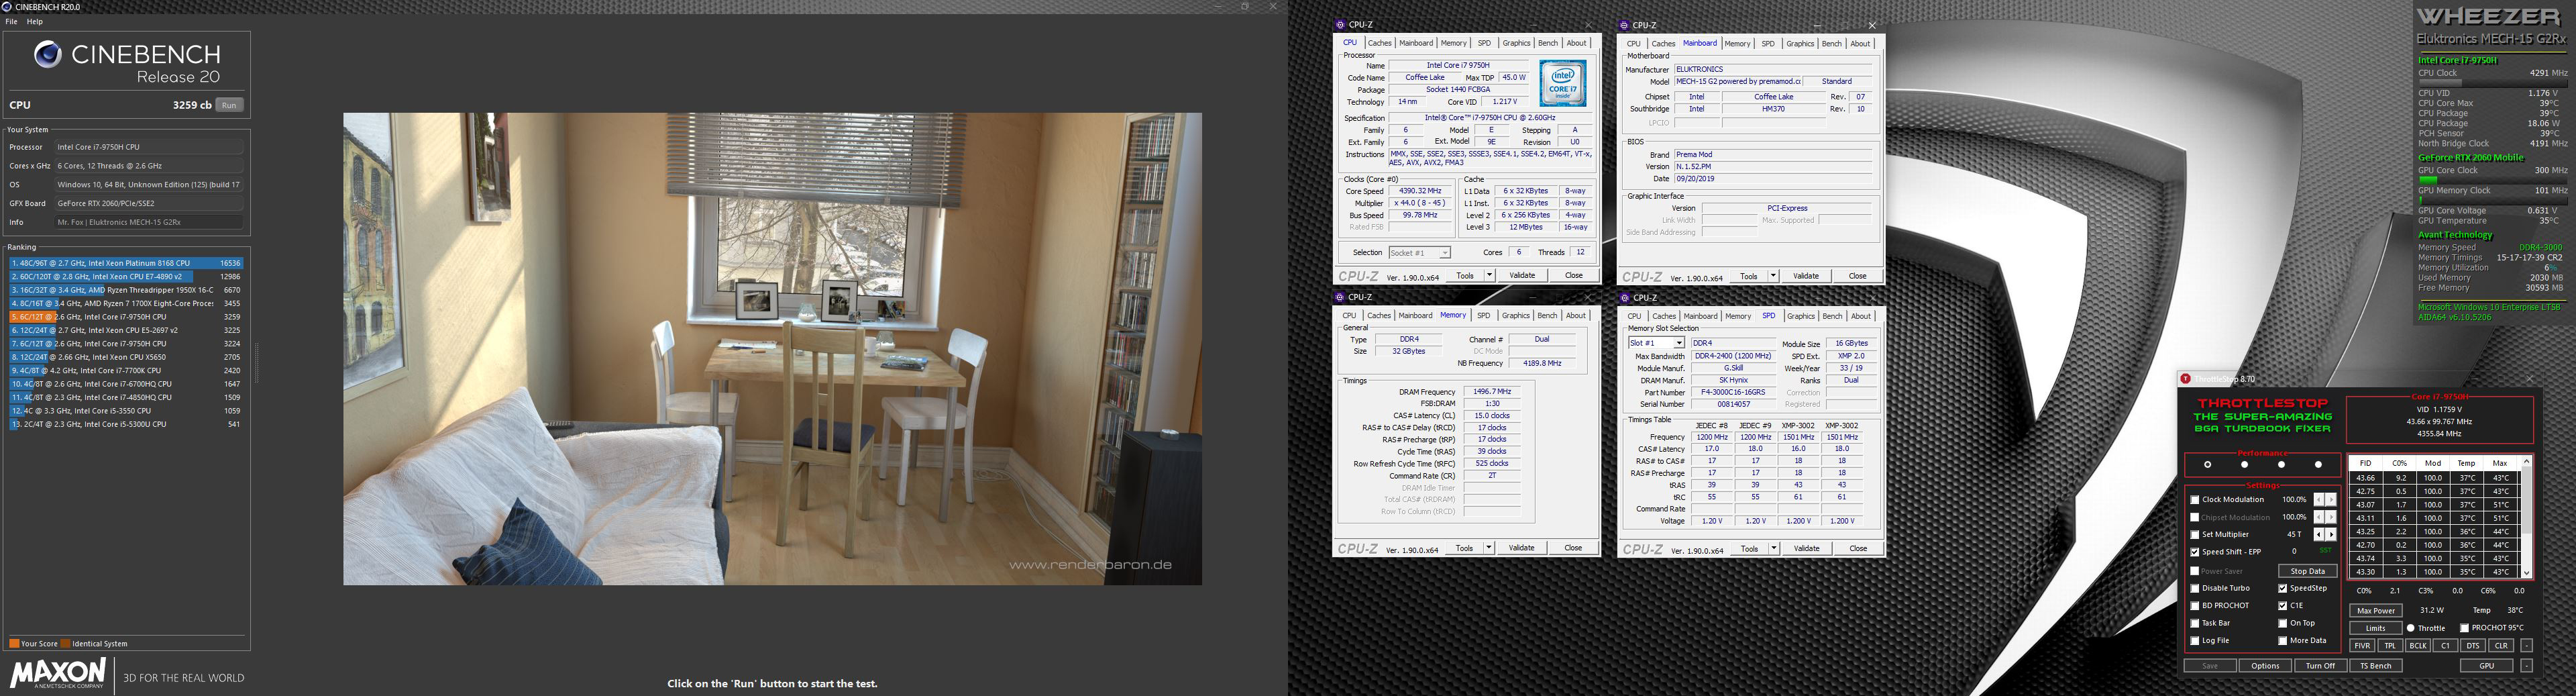Click the CPU-Z title icon of the CPU tab window
The width and height of the screenshot is (2576, 696).
tap(1341, 25)
